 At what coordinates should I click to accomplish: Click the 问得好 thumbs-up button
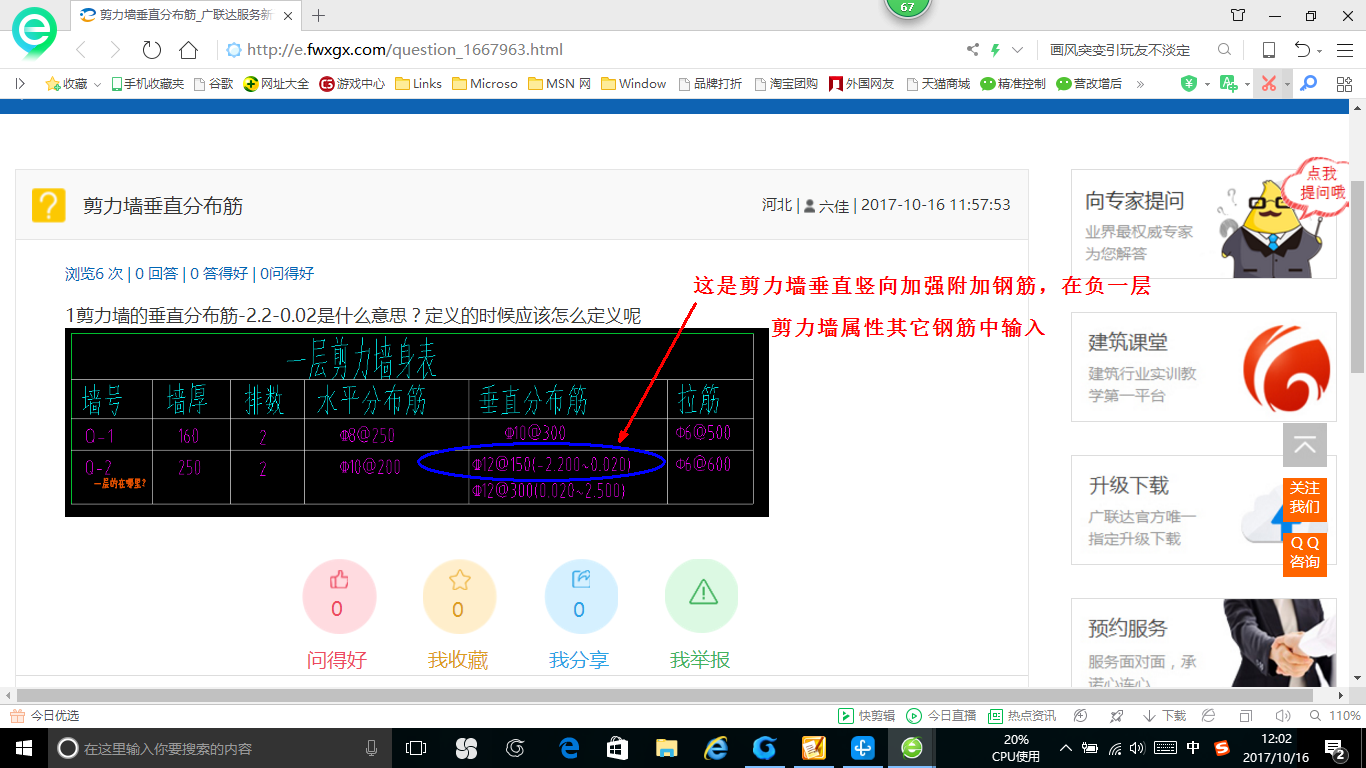pos(338,597)
